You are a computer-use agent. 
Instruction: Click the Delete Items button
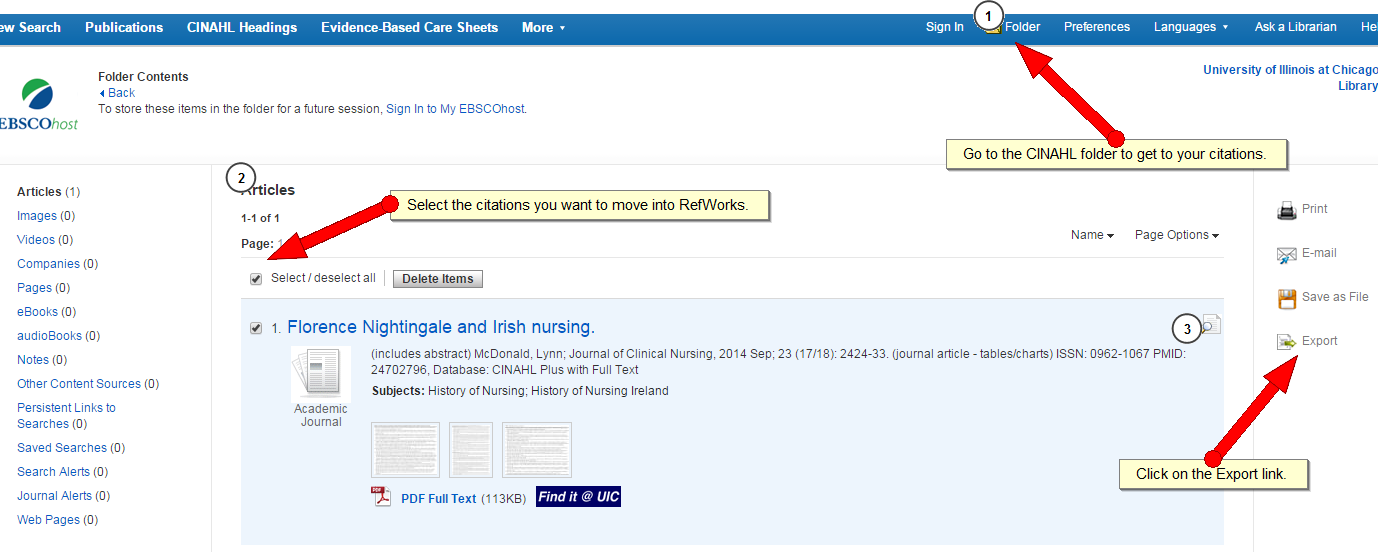[438, 279]
